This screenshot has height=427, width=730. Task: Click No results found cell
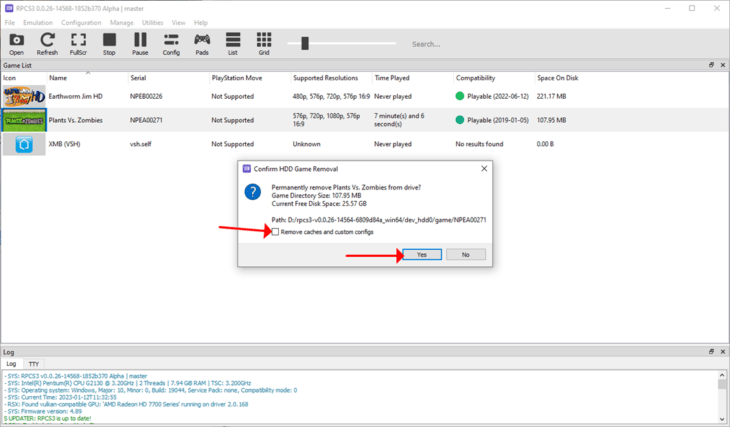click(x=479, y=144)
